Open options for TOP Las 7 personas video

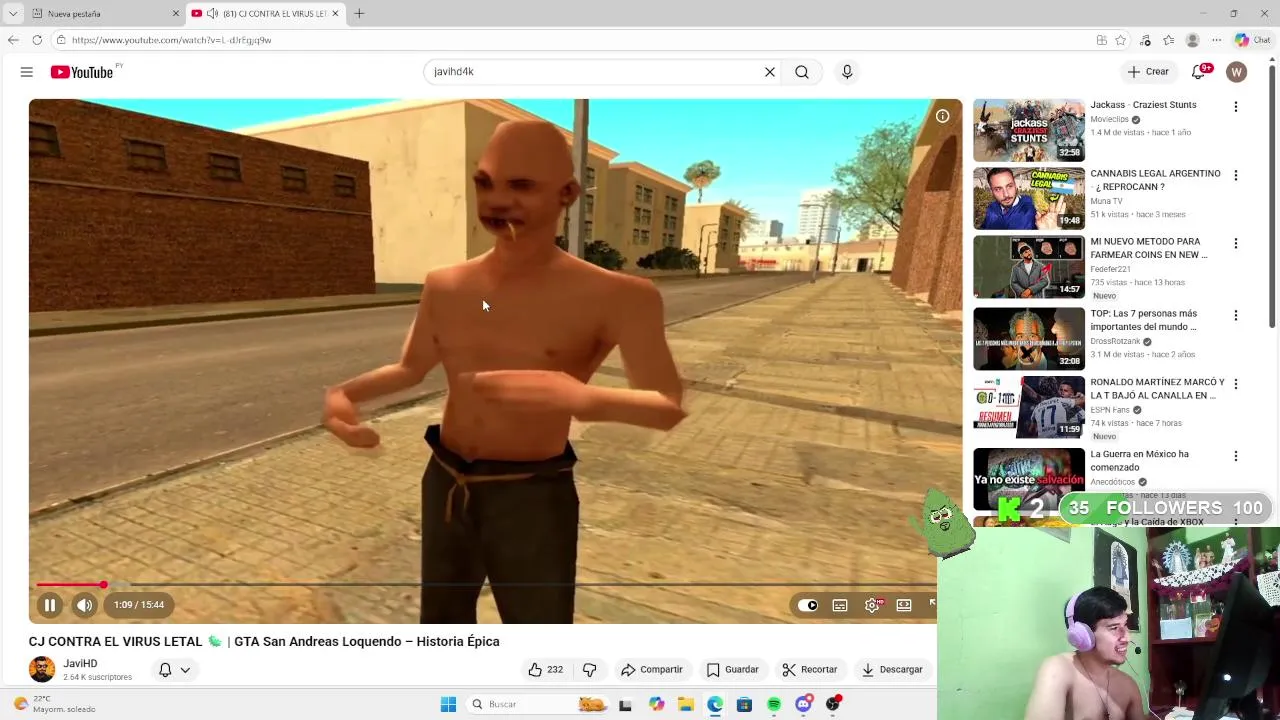pyautogui.click(x=1236, y=315)
